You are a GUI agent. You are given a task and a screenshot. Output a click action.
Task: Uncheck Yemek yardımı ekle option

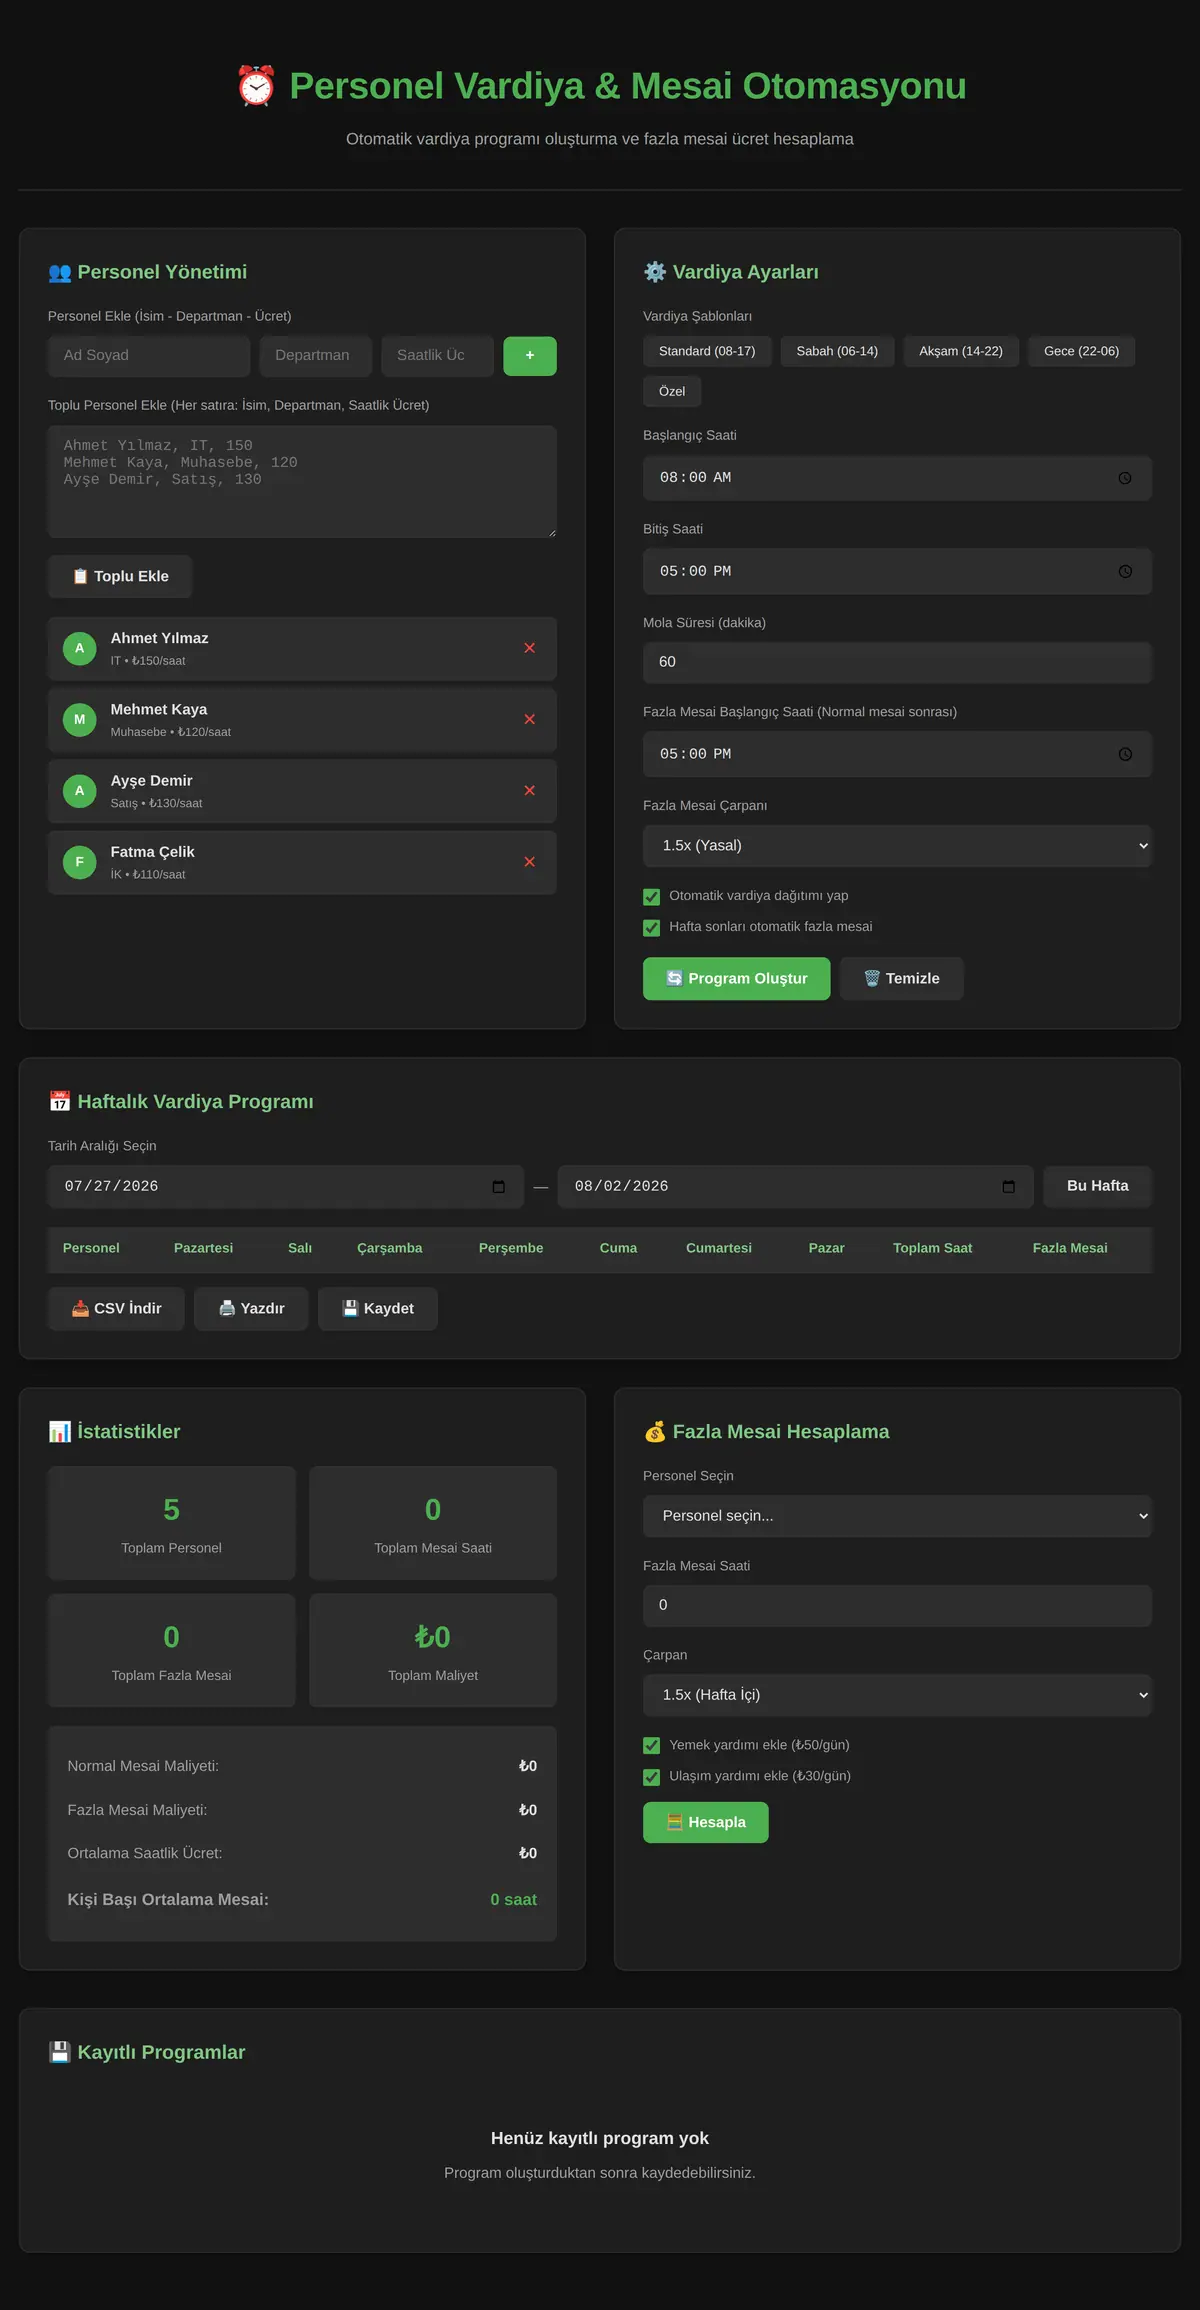click(x=652, y=1745)
